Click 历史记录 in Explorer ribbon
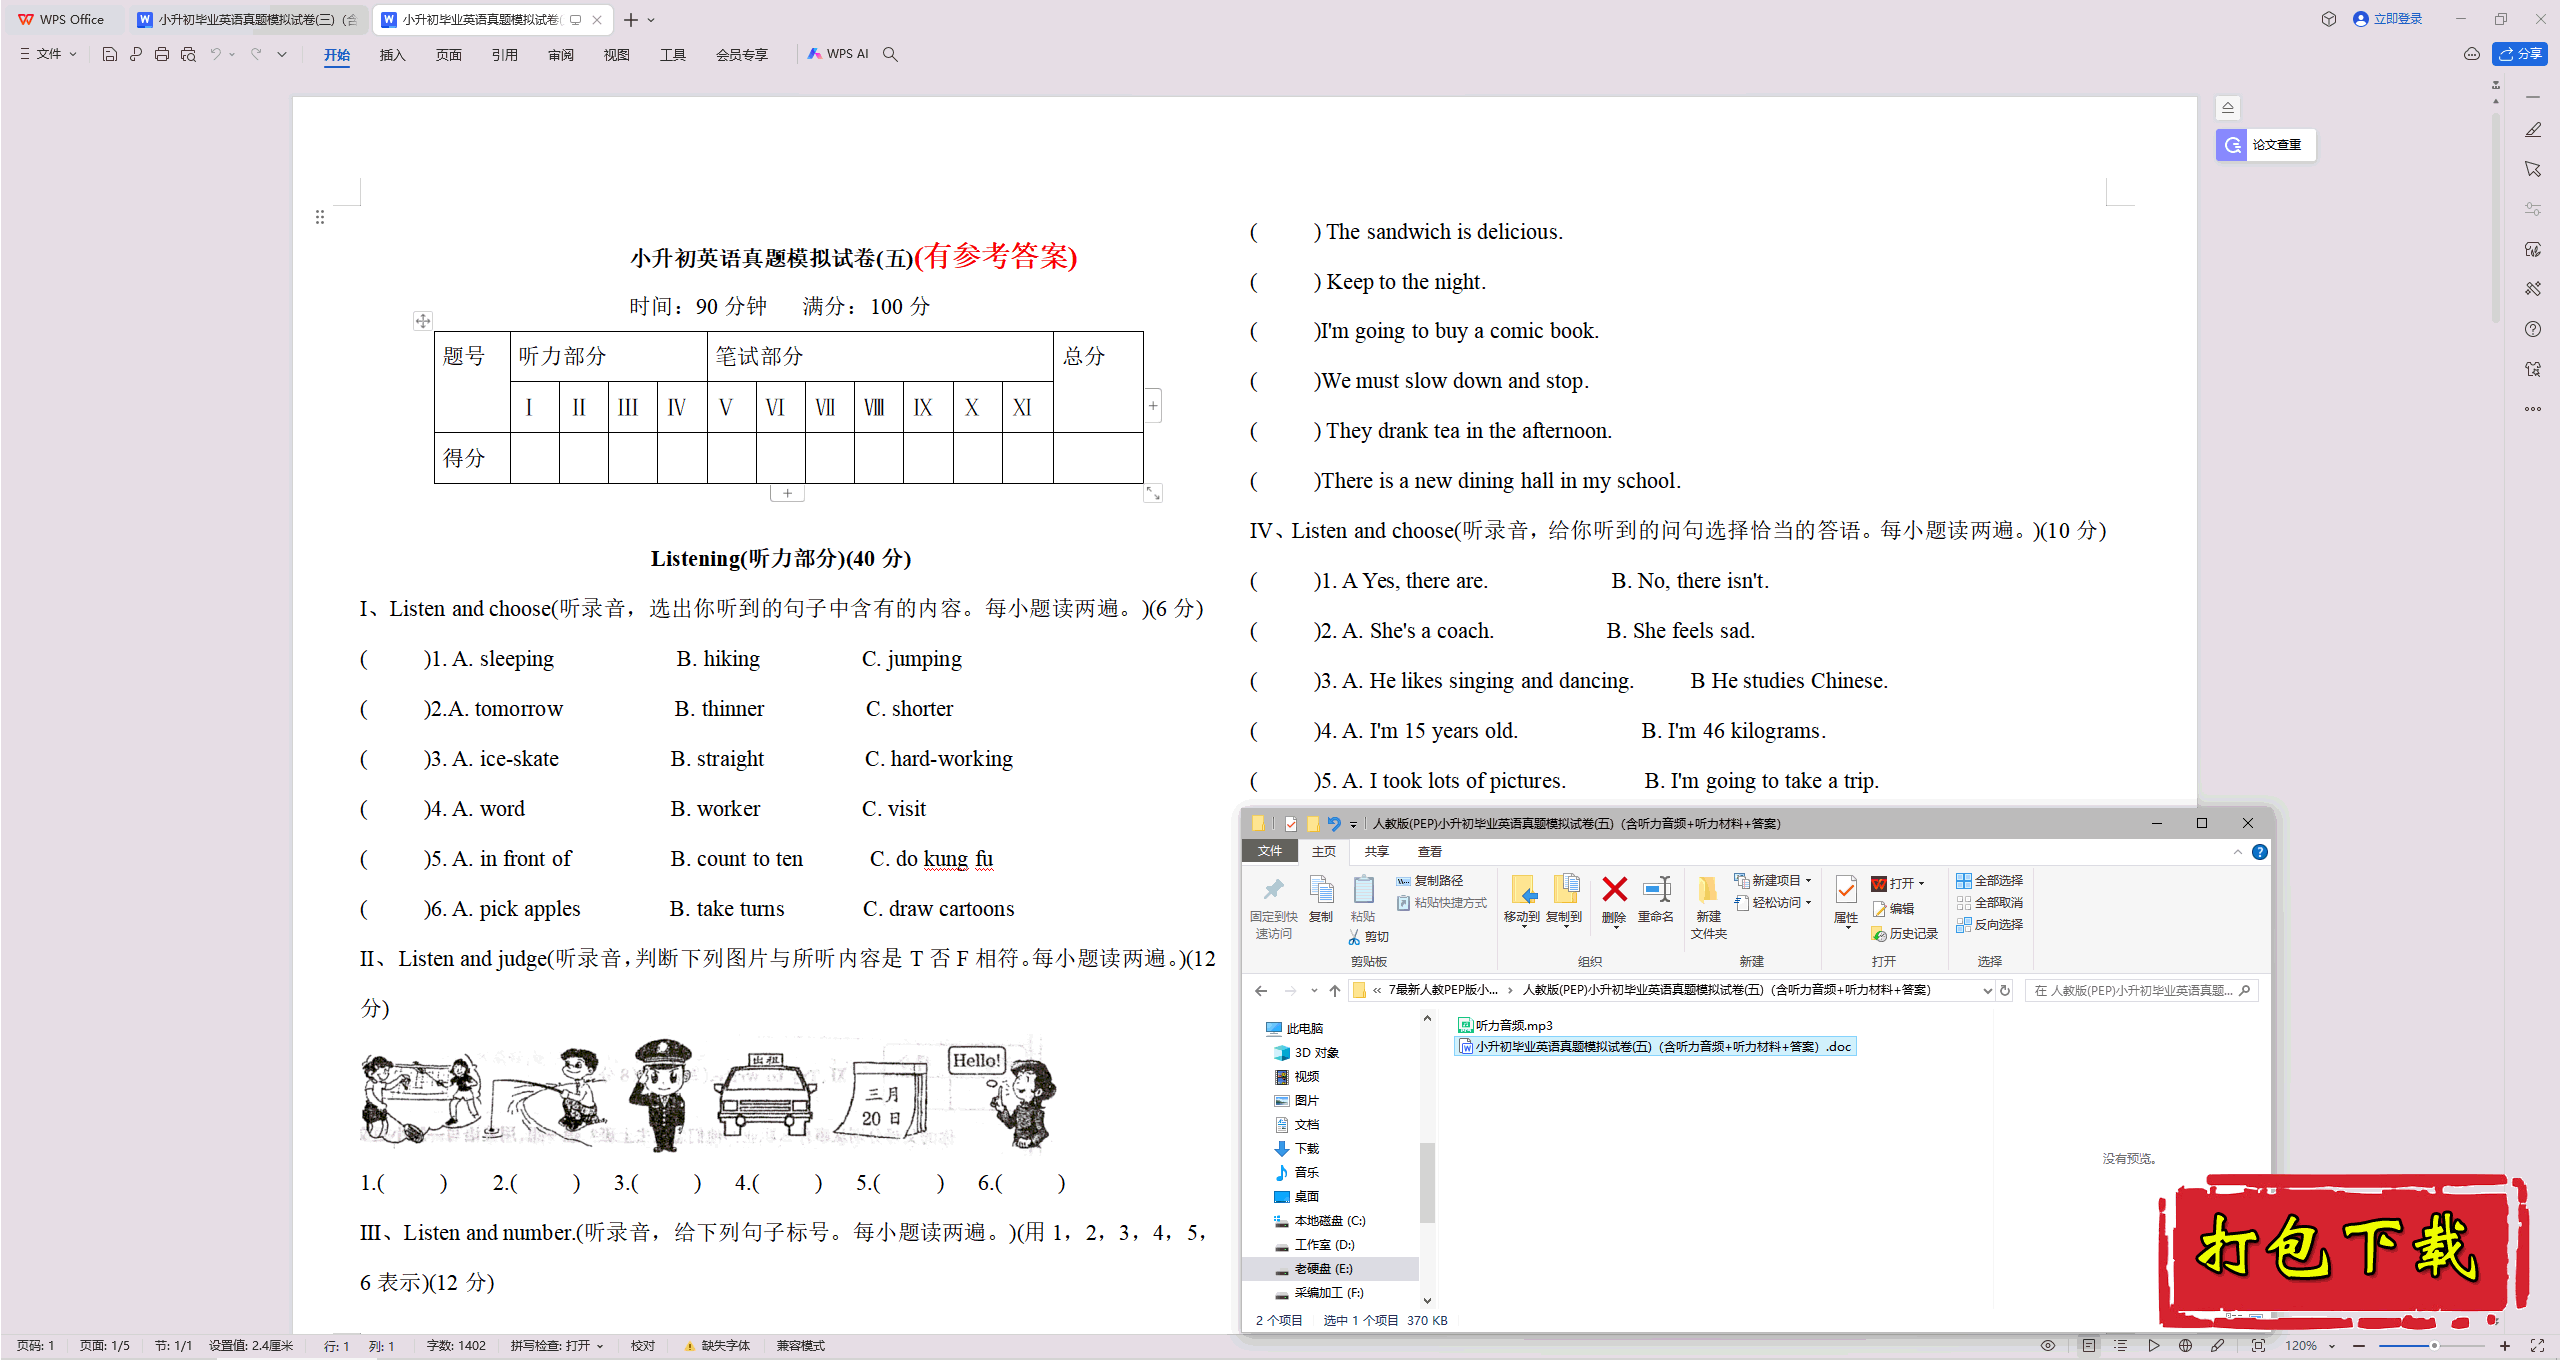The image size is (2560, 1360). click(1905, 934)
